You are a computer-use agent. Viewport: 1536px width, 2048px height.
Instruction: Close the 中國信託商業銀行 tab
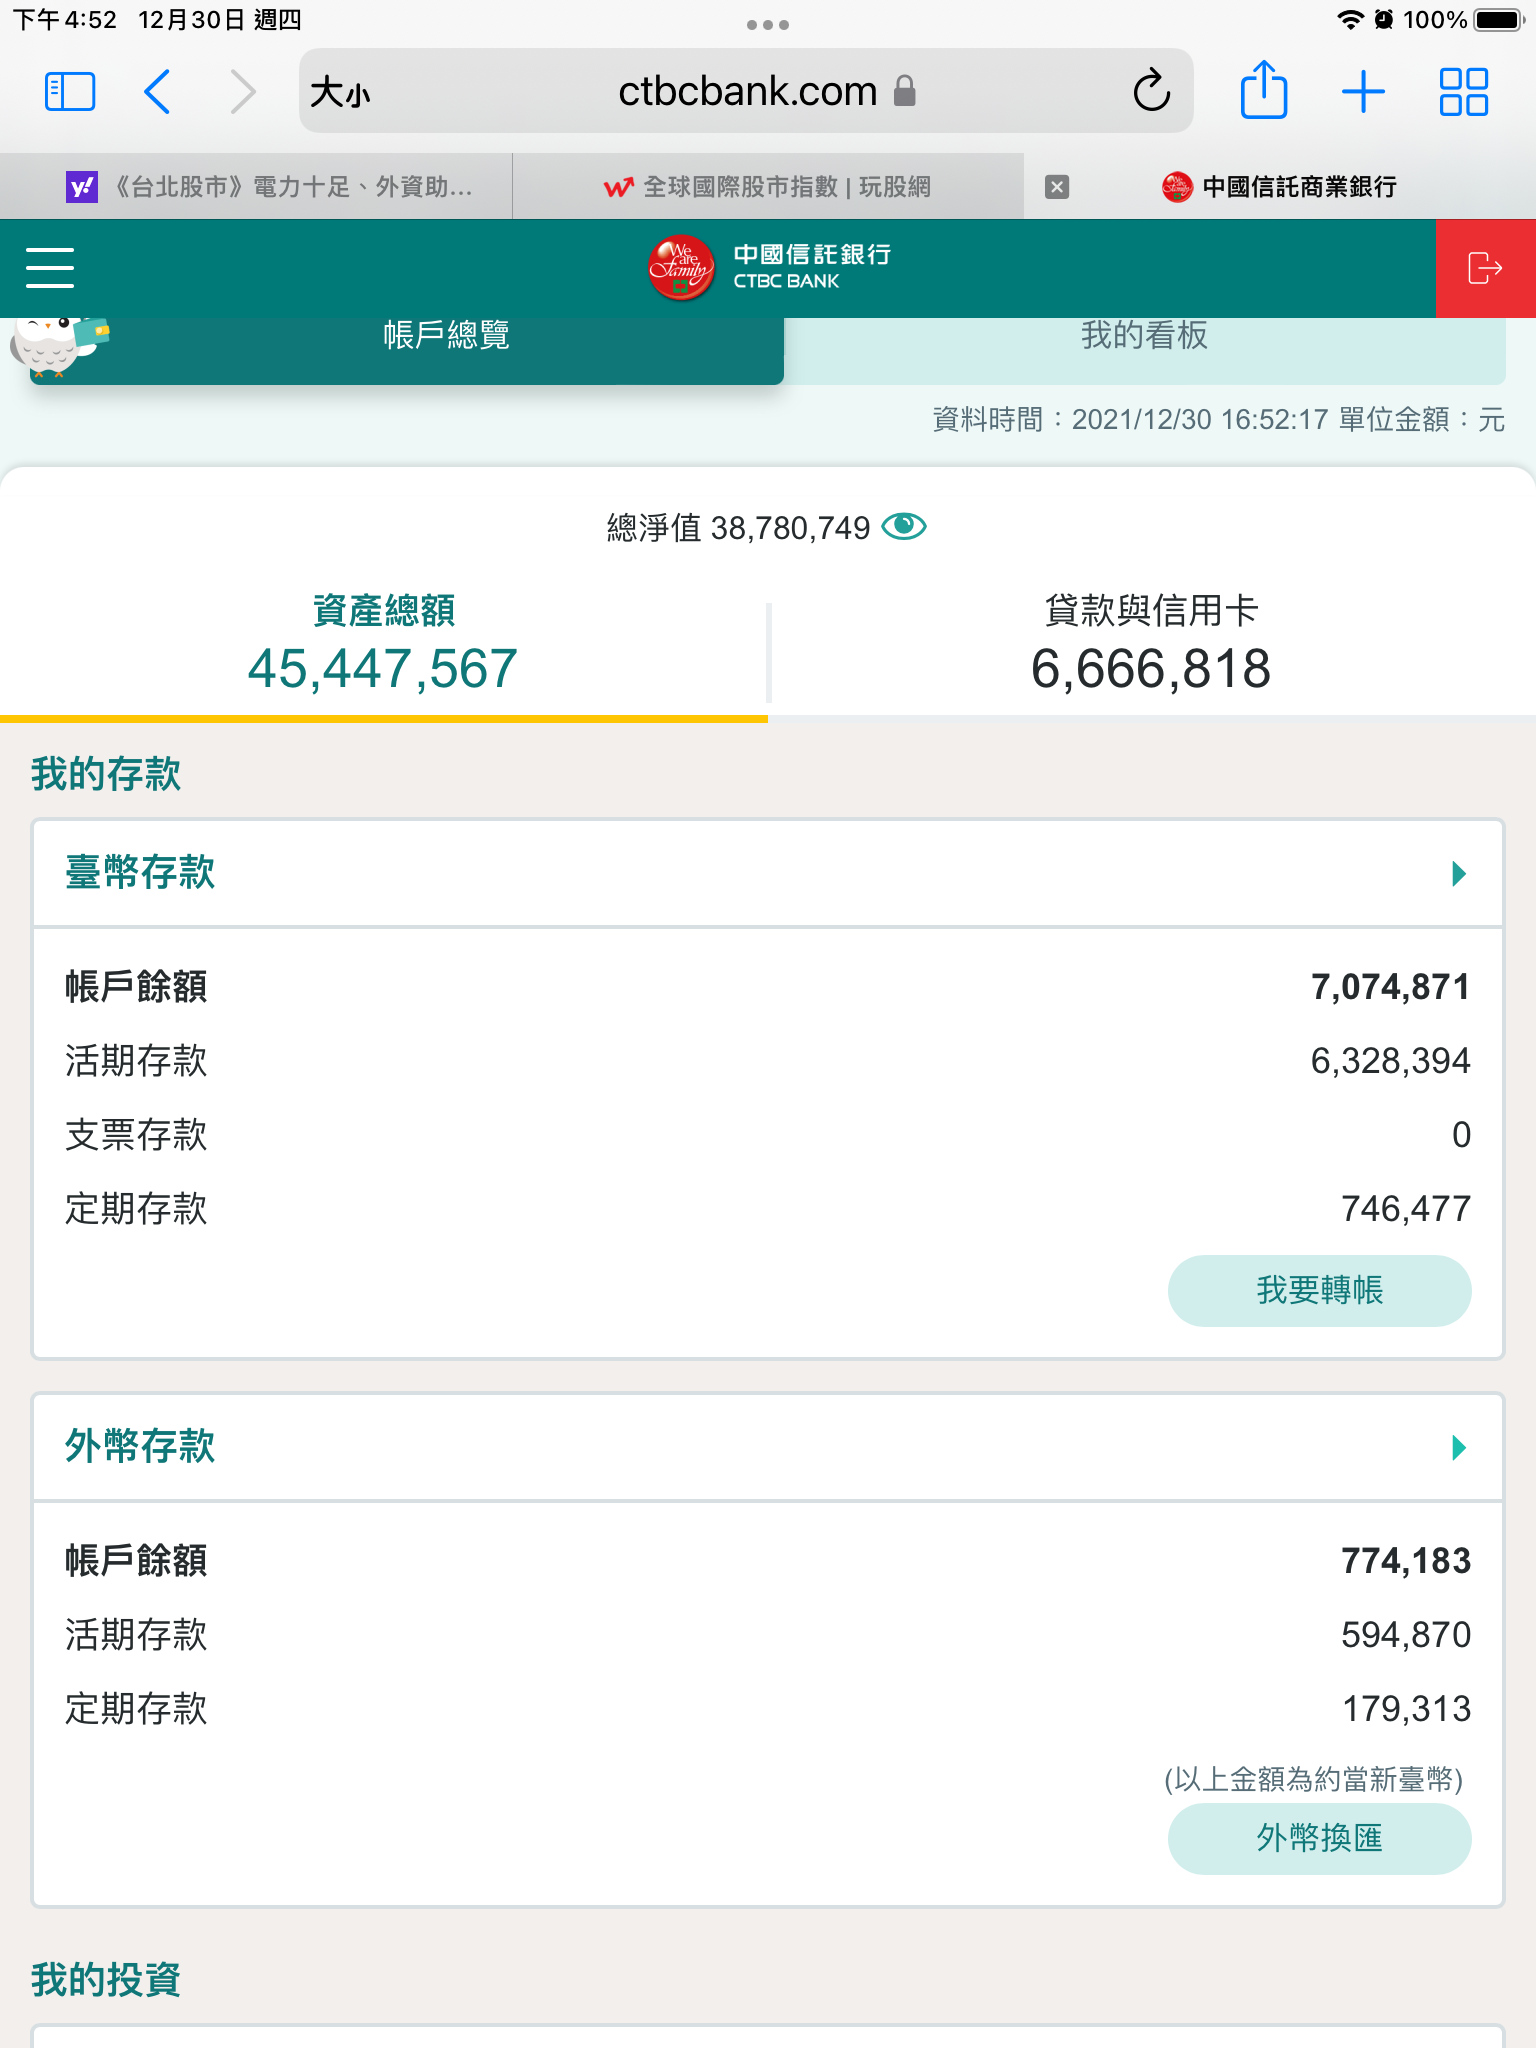click(1057, 187)
